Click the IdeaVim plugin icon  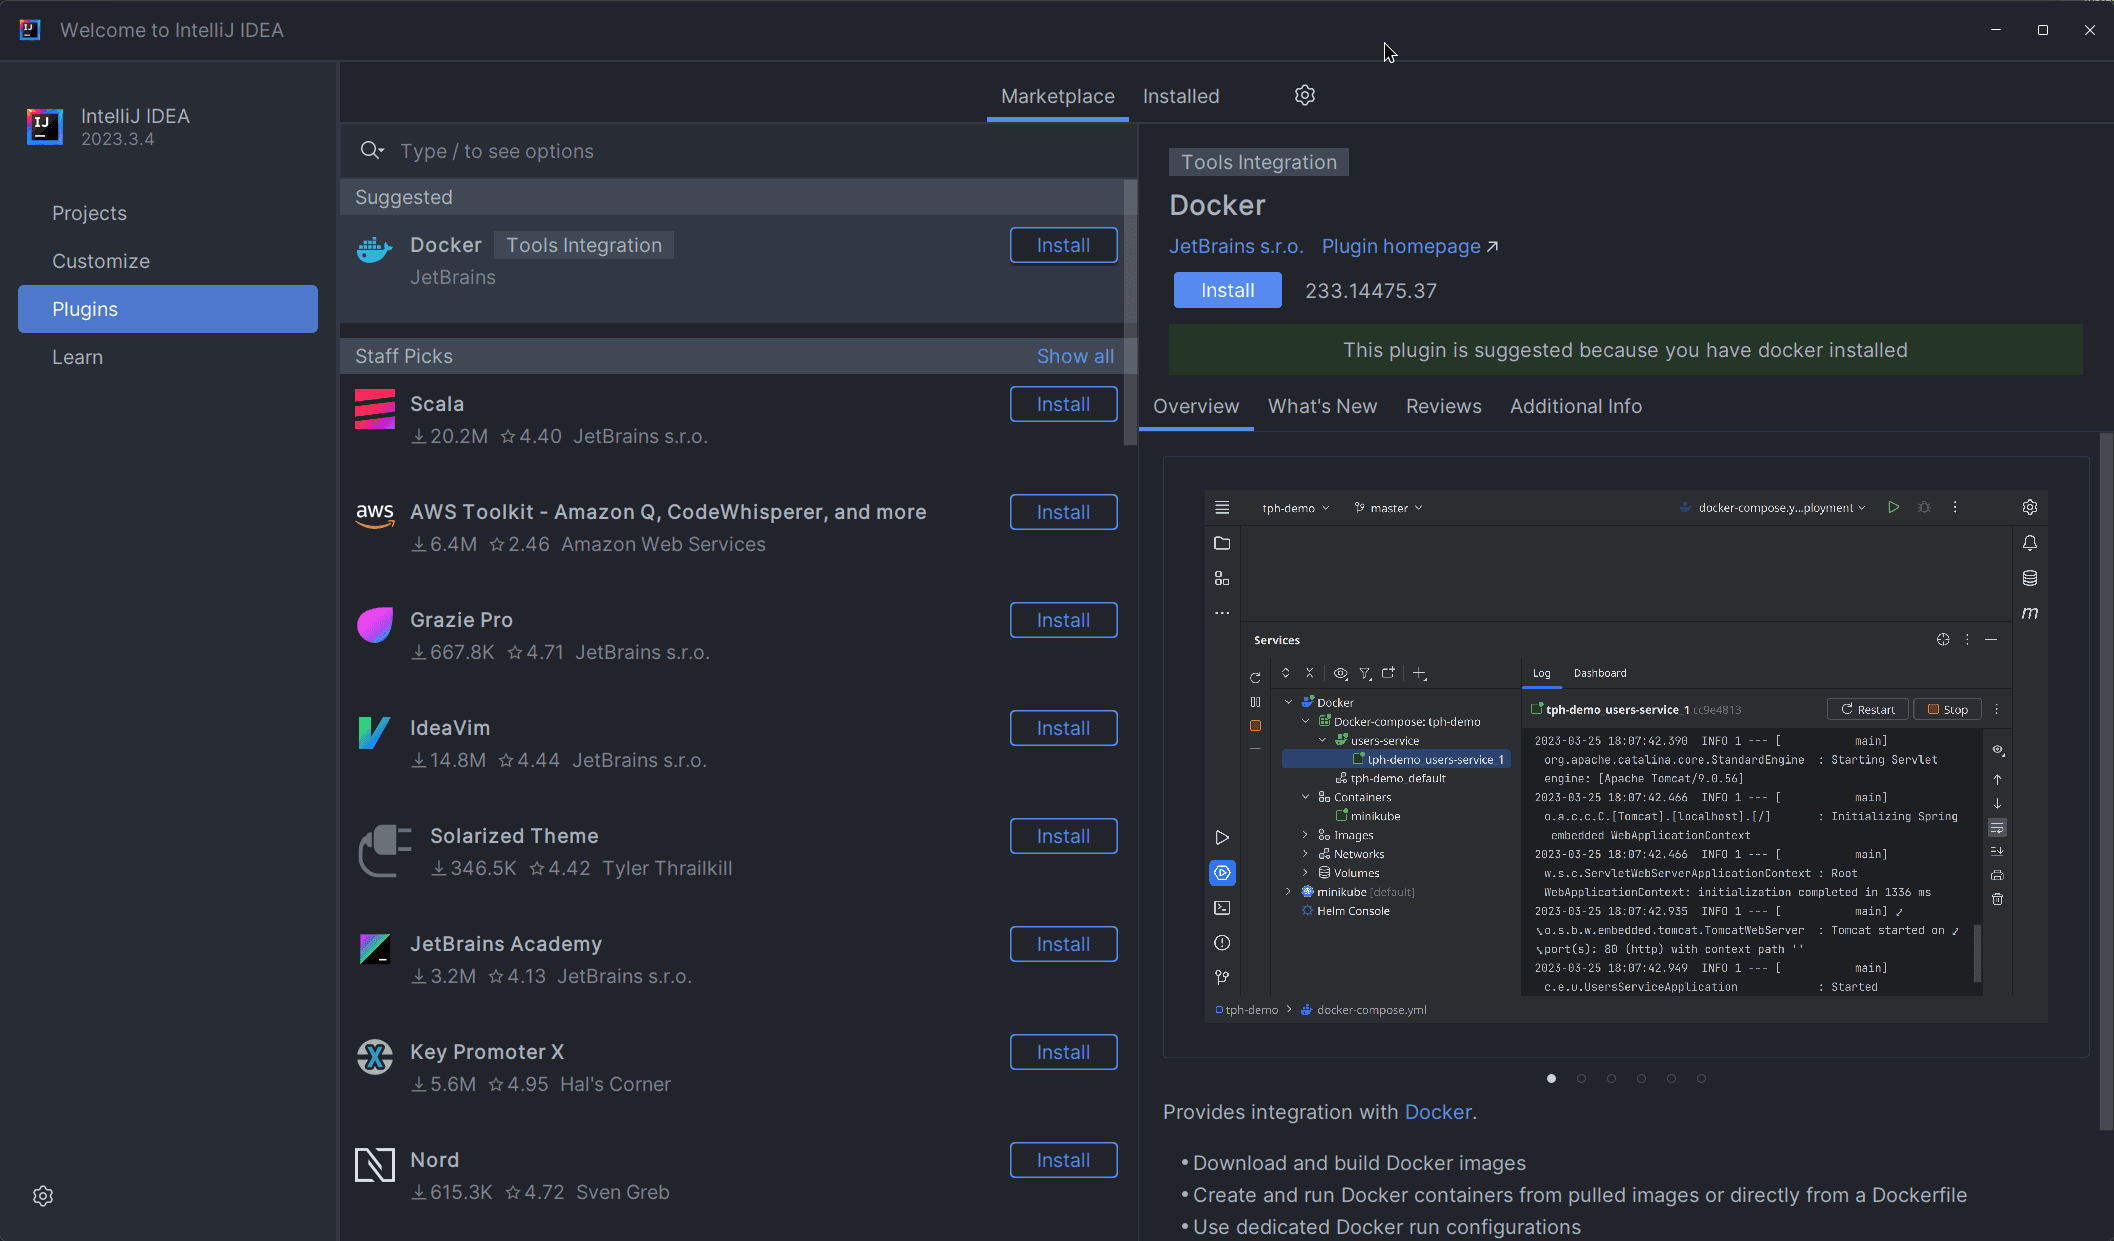[x=375, y=733]
